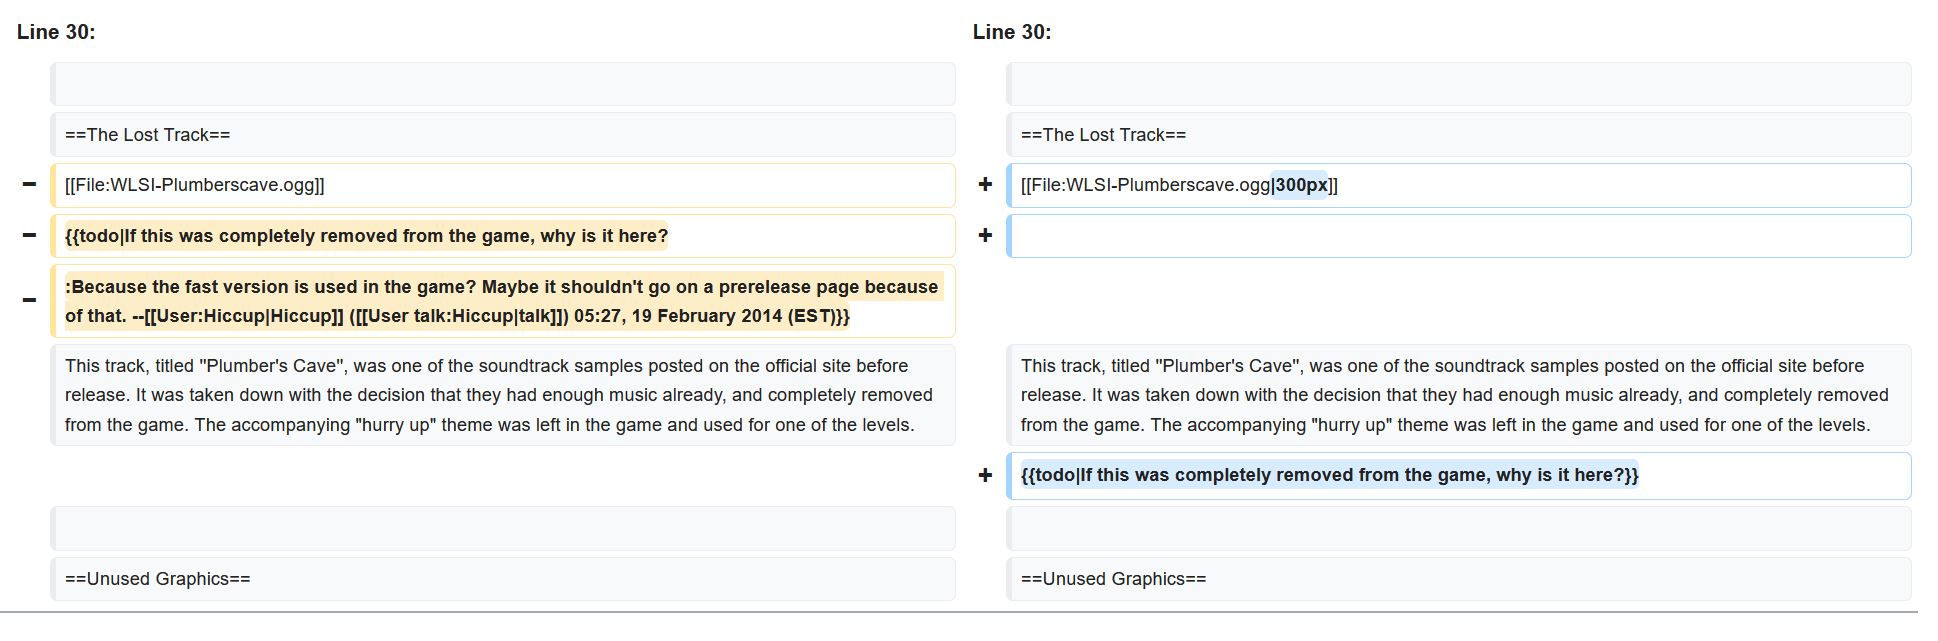The image size is (1938, 641).
Task: Click the added todo text ending with '?}}'
Action: click(1329, 475)
